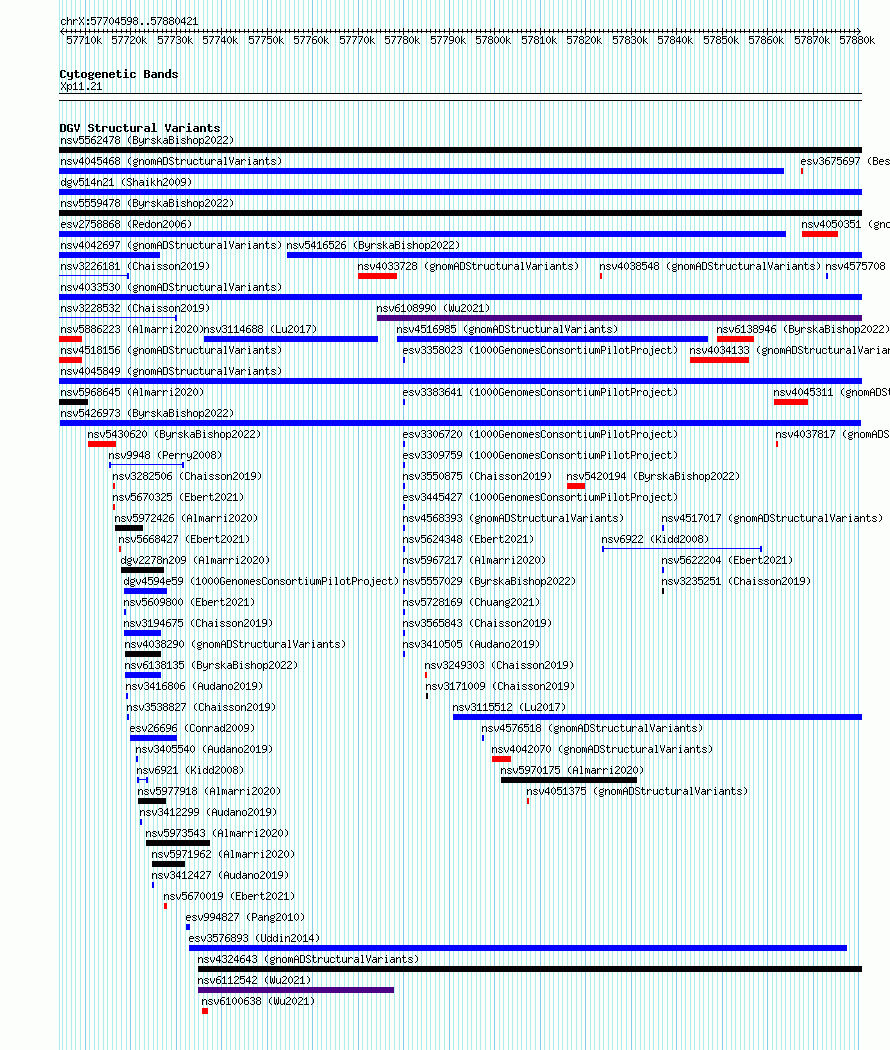Viewport: 890px width, 1050px height.
Task: Click esv26696 (Conrad2009) label
Action: [192, 729]
